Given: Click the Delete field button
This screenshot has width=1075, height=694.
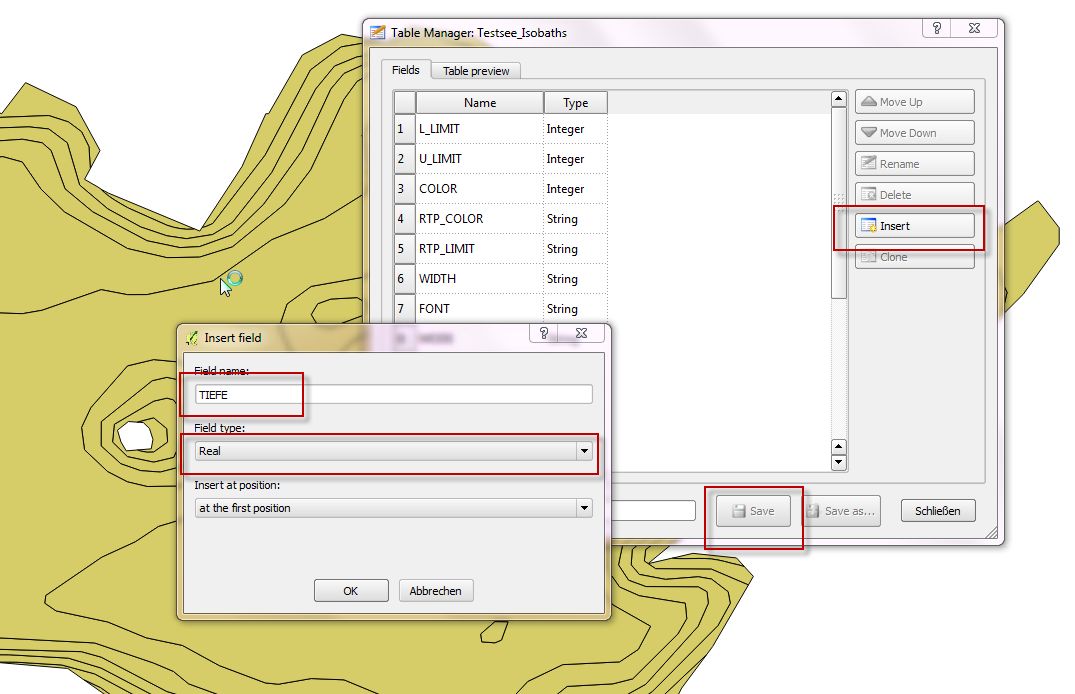Looking at the screenshot, I should tap(914, 195).
